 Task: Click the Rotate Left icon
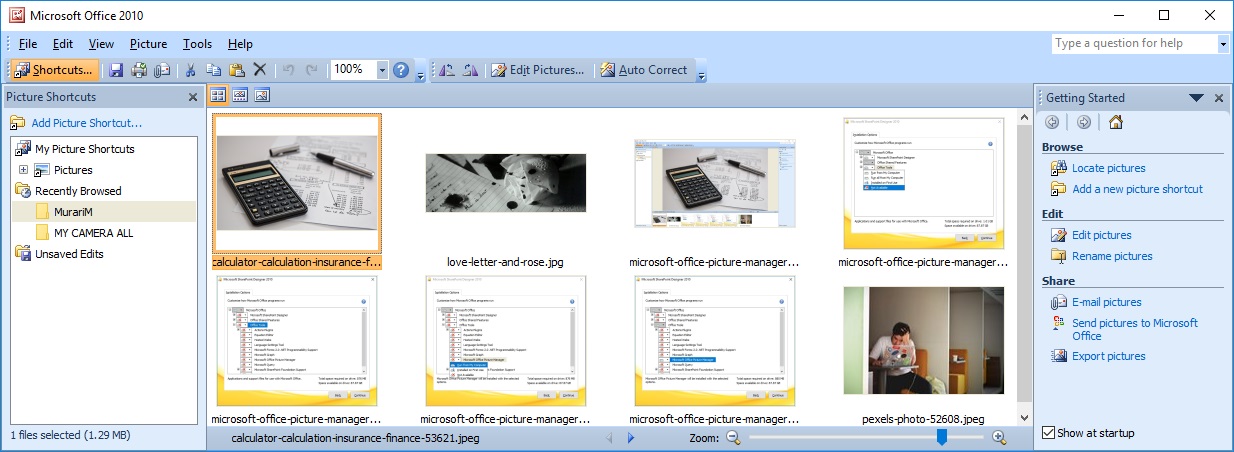coord(445,70)
